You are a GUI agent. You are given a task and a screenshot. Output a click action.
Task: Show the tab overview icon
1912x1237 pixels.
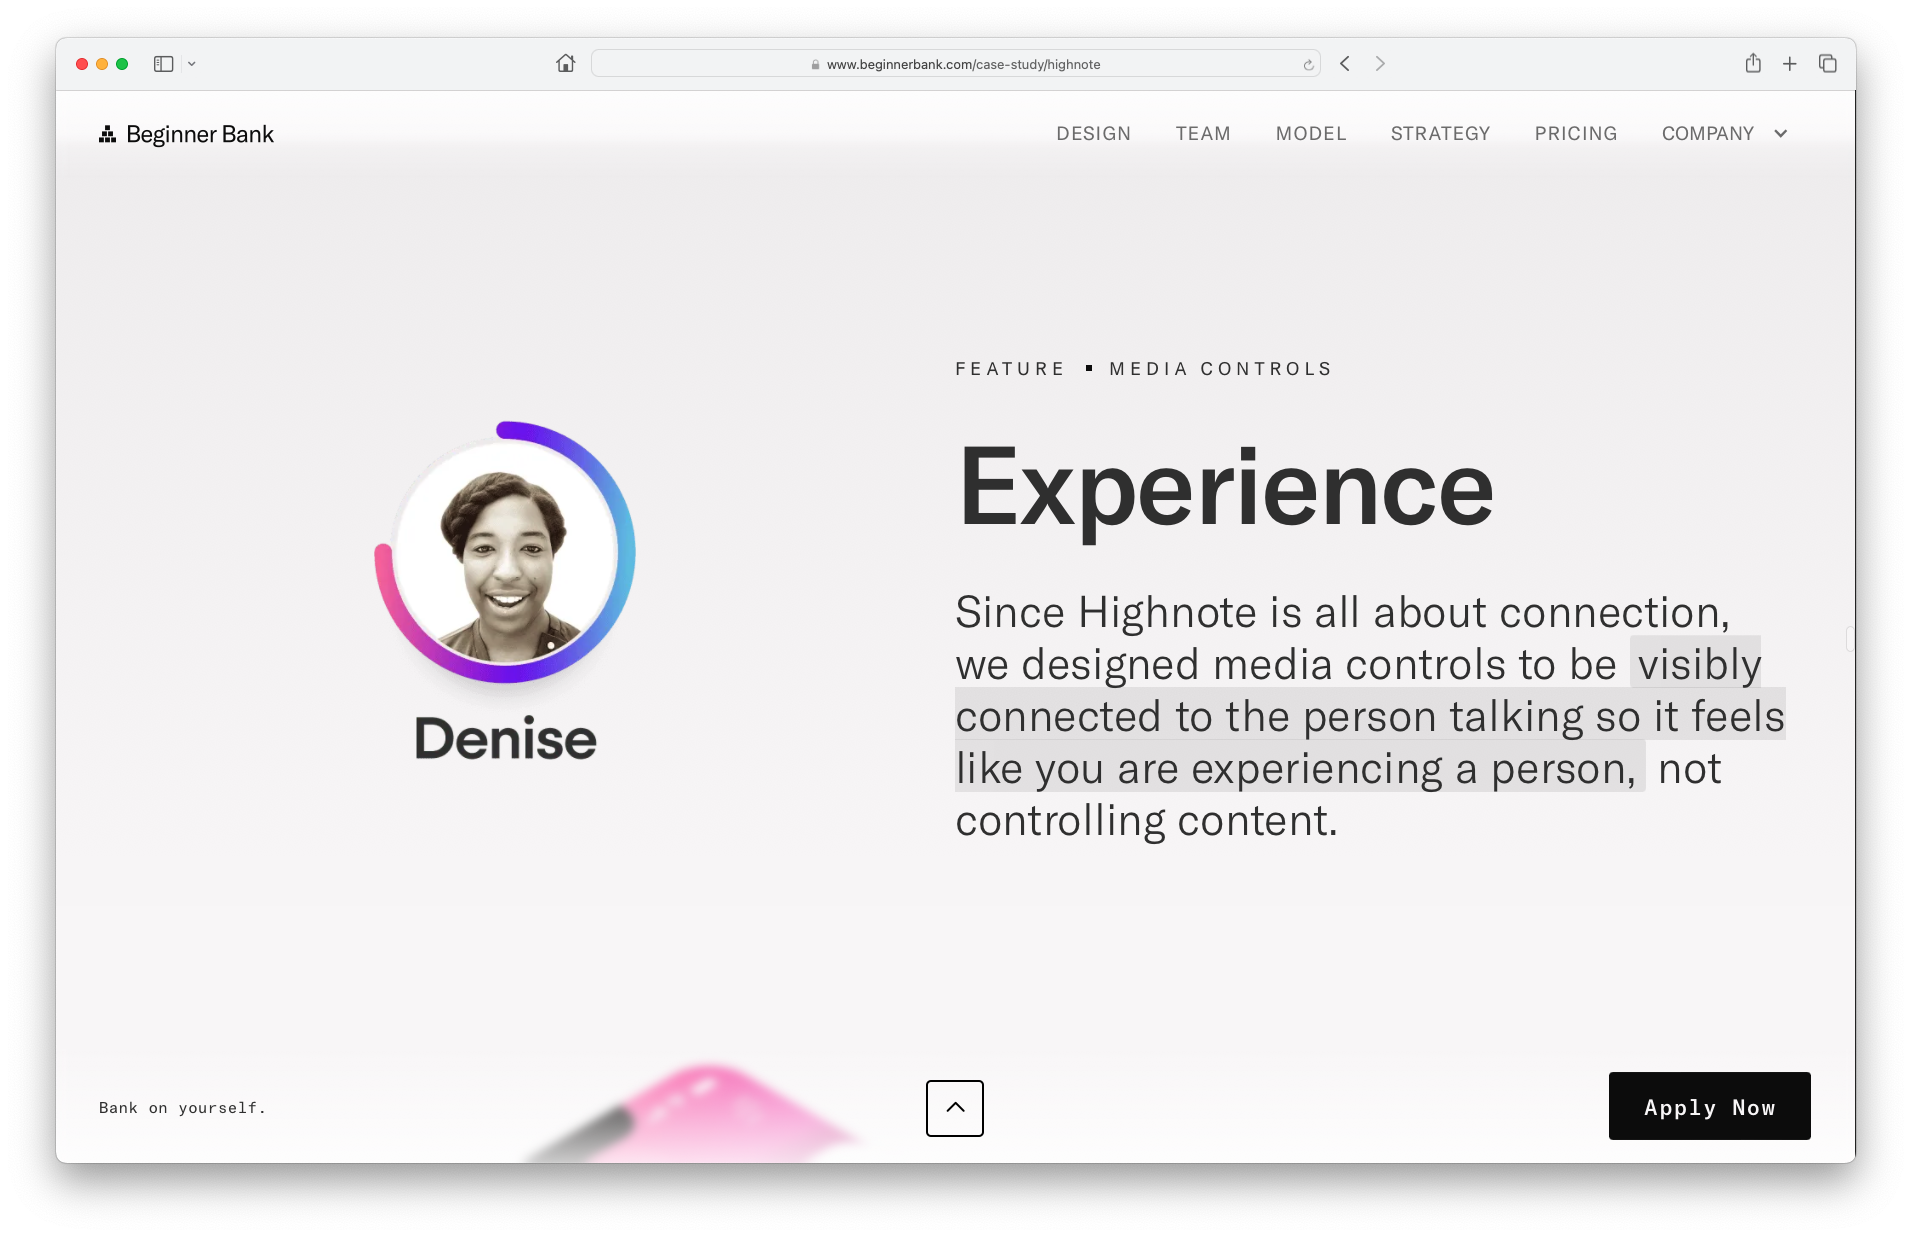(1828, 64)
